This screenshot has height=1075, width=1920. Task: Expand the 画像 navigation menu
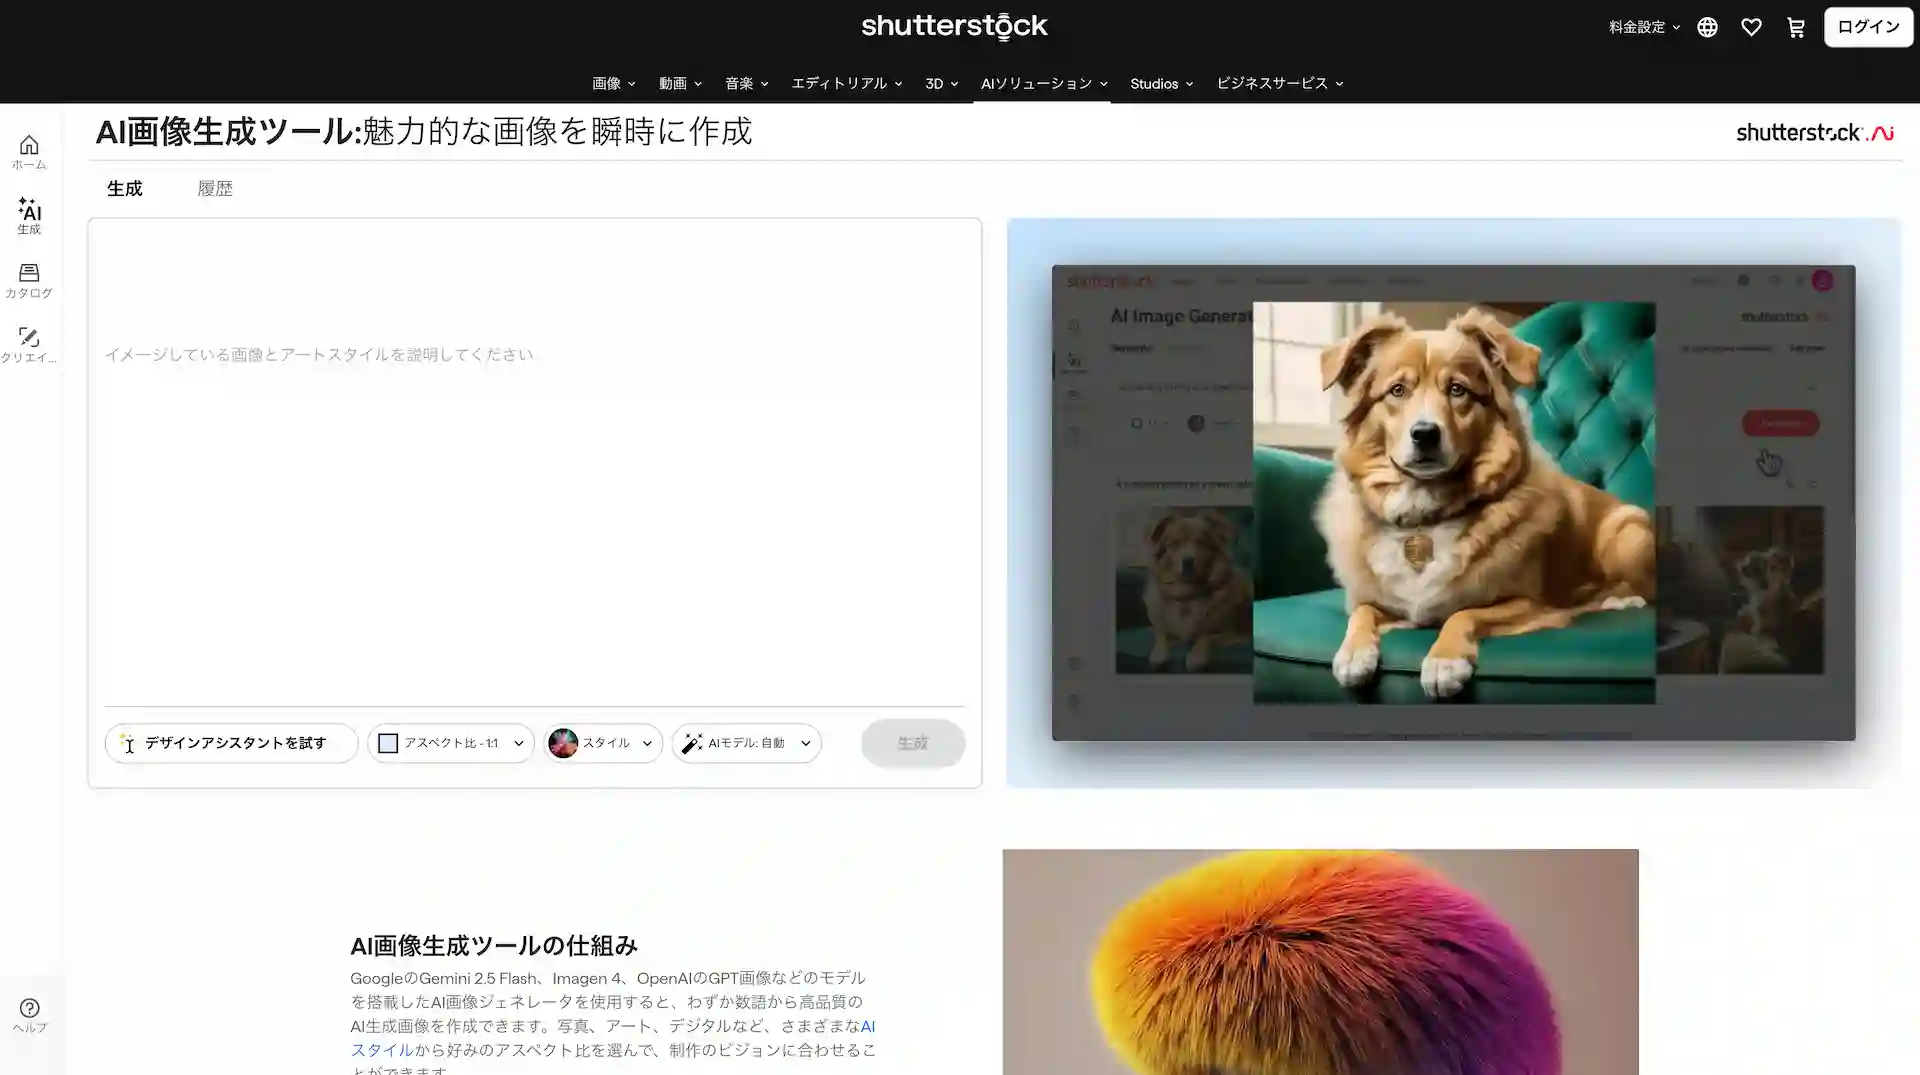613,84
